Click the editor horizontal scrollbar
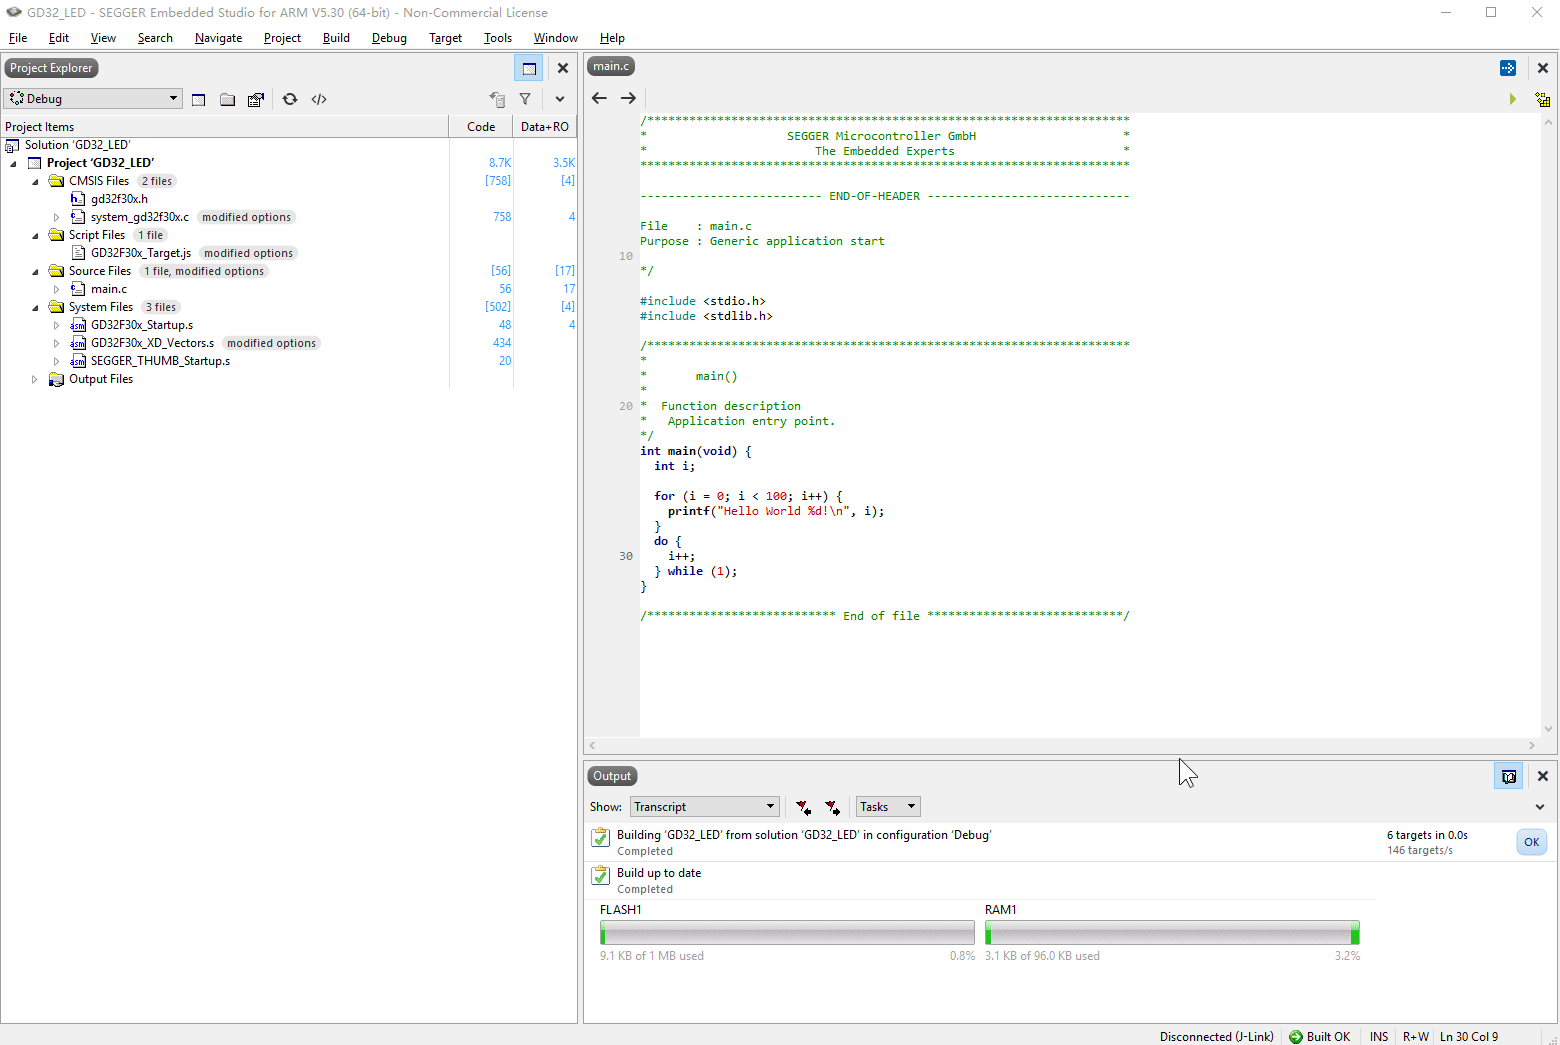Viewport: 1560px width, 1045px height. coord(1062,746)
